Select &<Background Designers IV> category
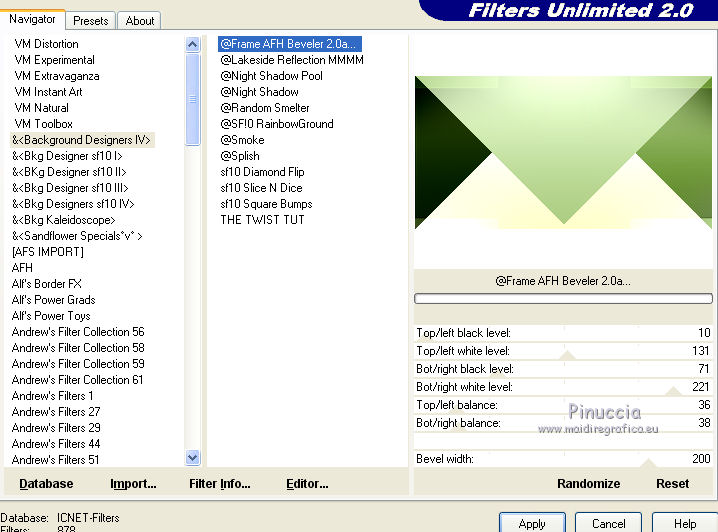The image size is (718, 532). click(82, 140)
